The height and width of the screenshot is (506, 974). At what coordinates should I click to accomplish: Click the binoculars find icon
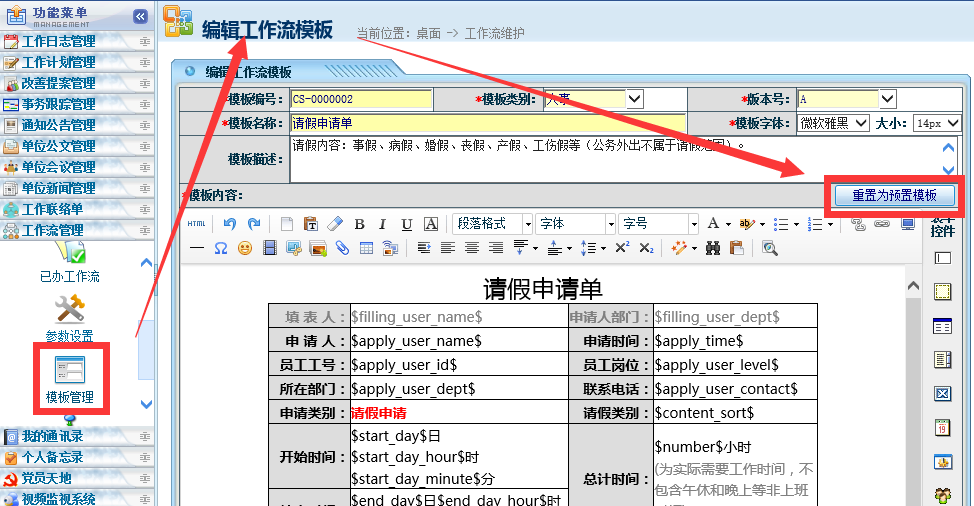(712, 248)
